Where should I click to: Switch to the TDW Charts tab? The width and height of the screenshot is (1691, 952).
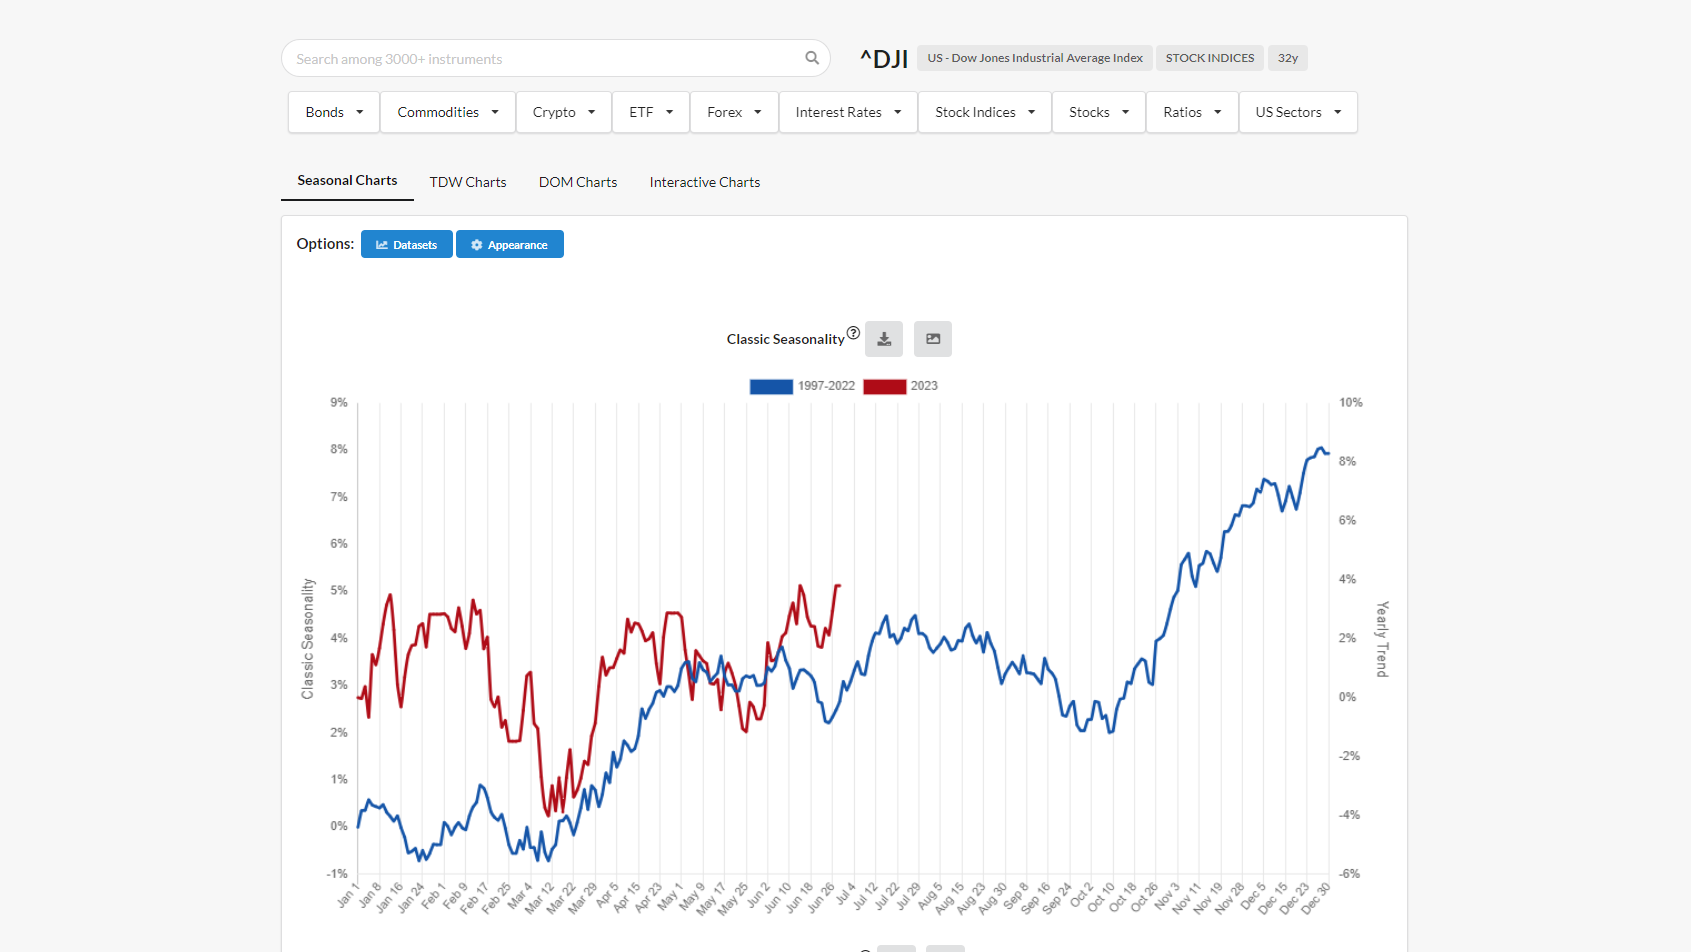[468, 182]
